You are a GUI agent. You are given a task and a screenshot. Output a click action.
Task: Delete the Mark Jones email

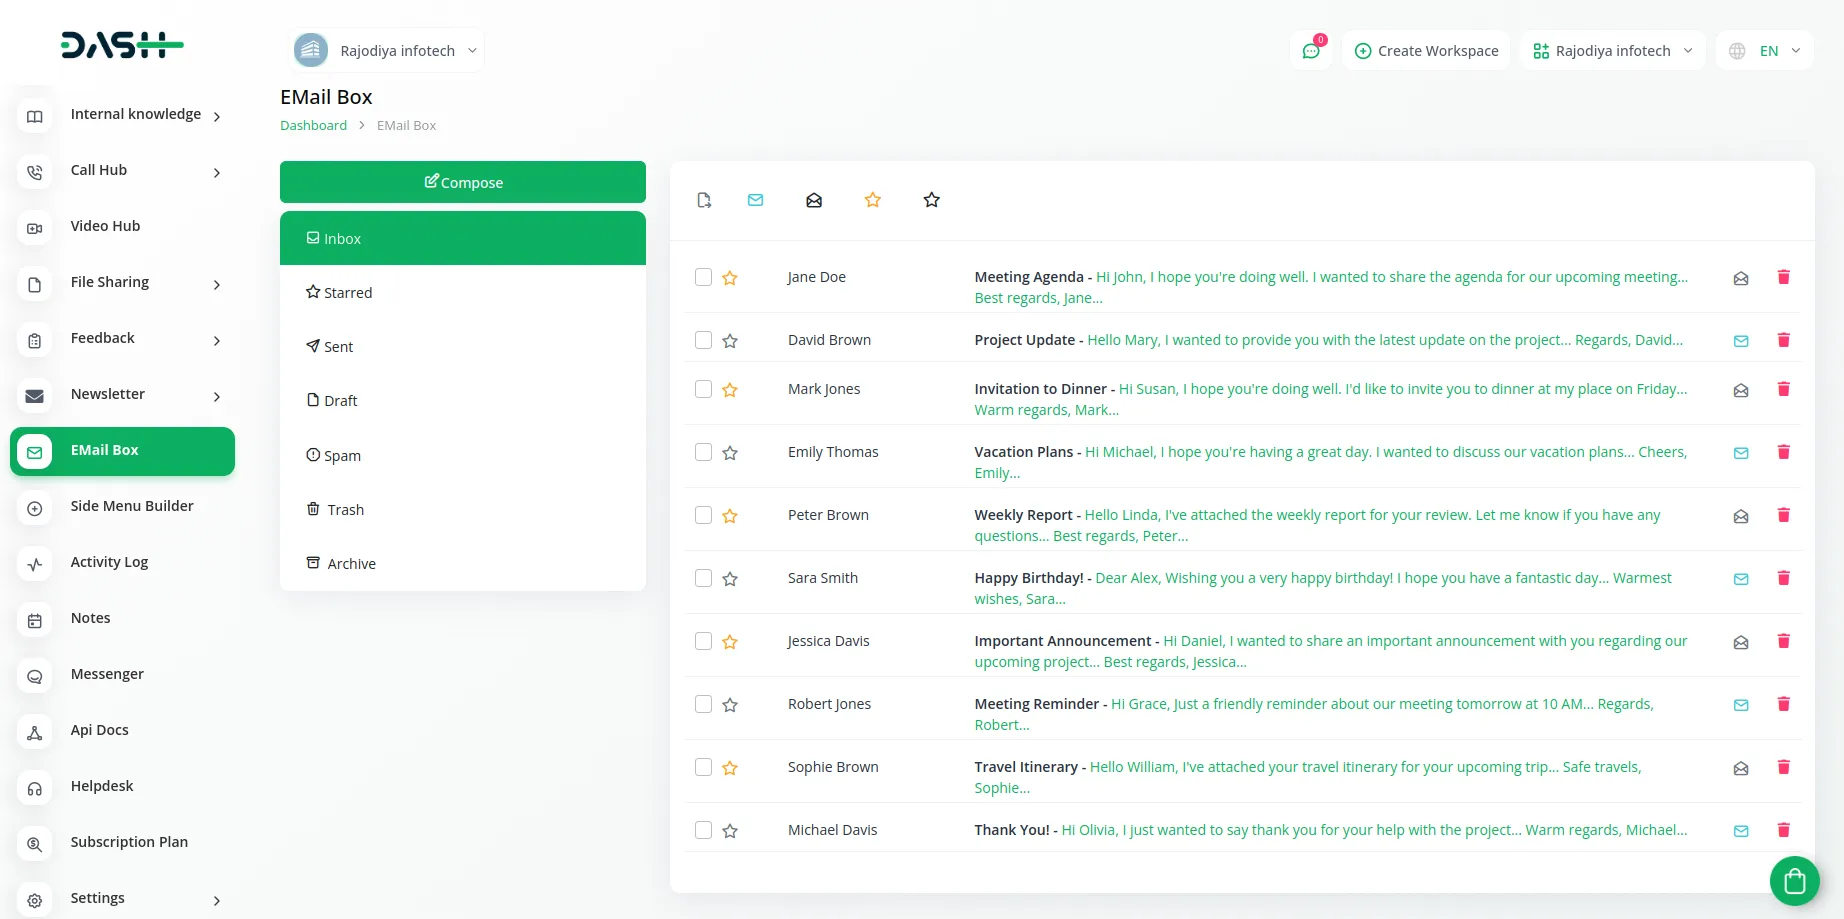coord(1783,389)
